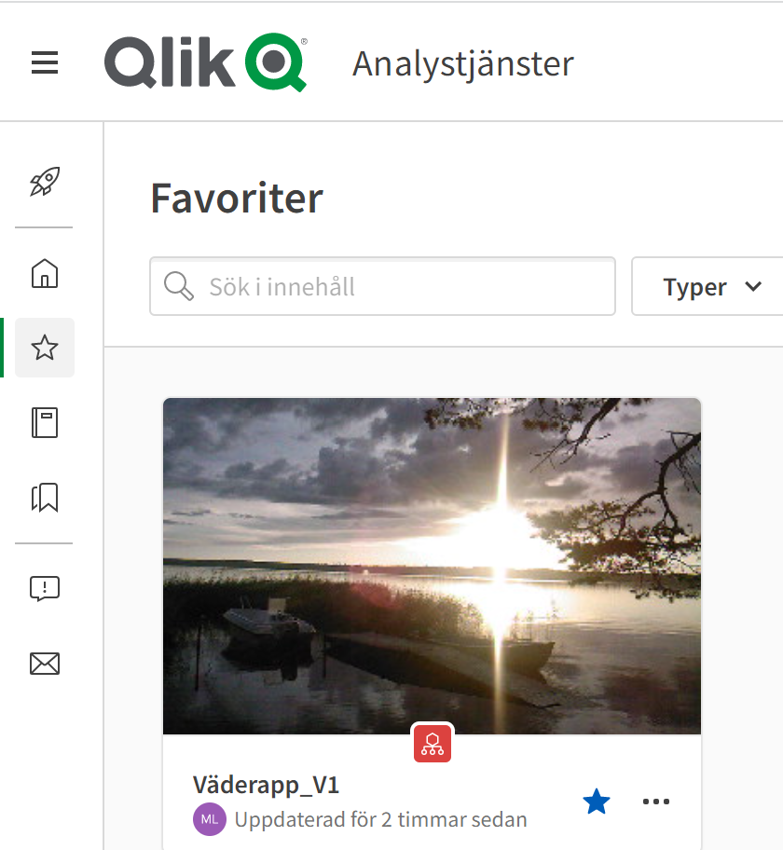The width and height of the screenshot is (783, 850).
Task: Open the hamburger navigation menu
Action: pyautogui.click(x=44, y=62)
